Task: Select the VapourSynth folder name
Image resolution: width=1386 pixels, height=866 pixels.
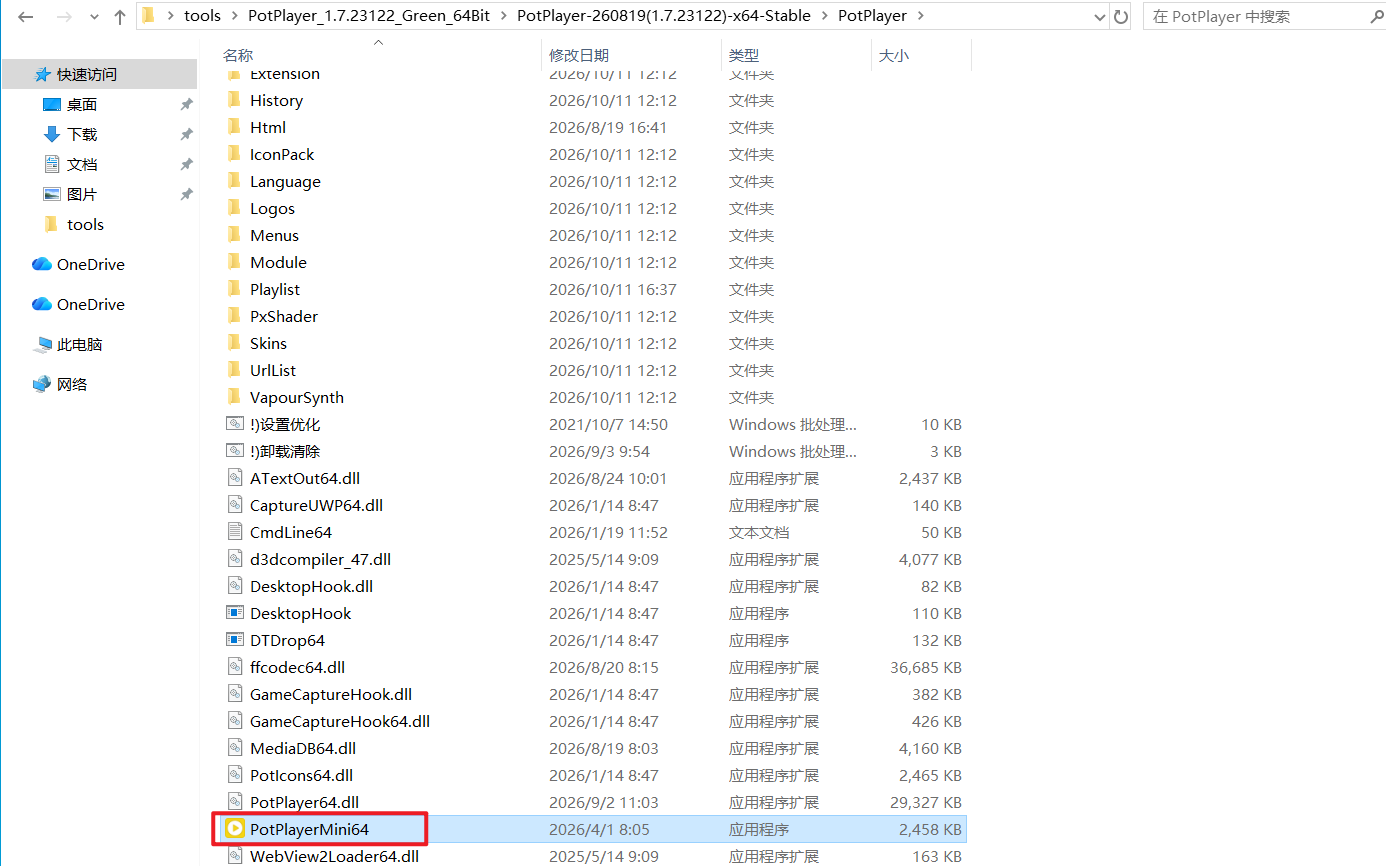Action: [x=297, y=397]
